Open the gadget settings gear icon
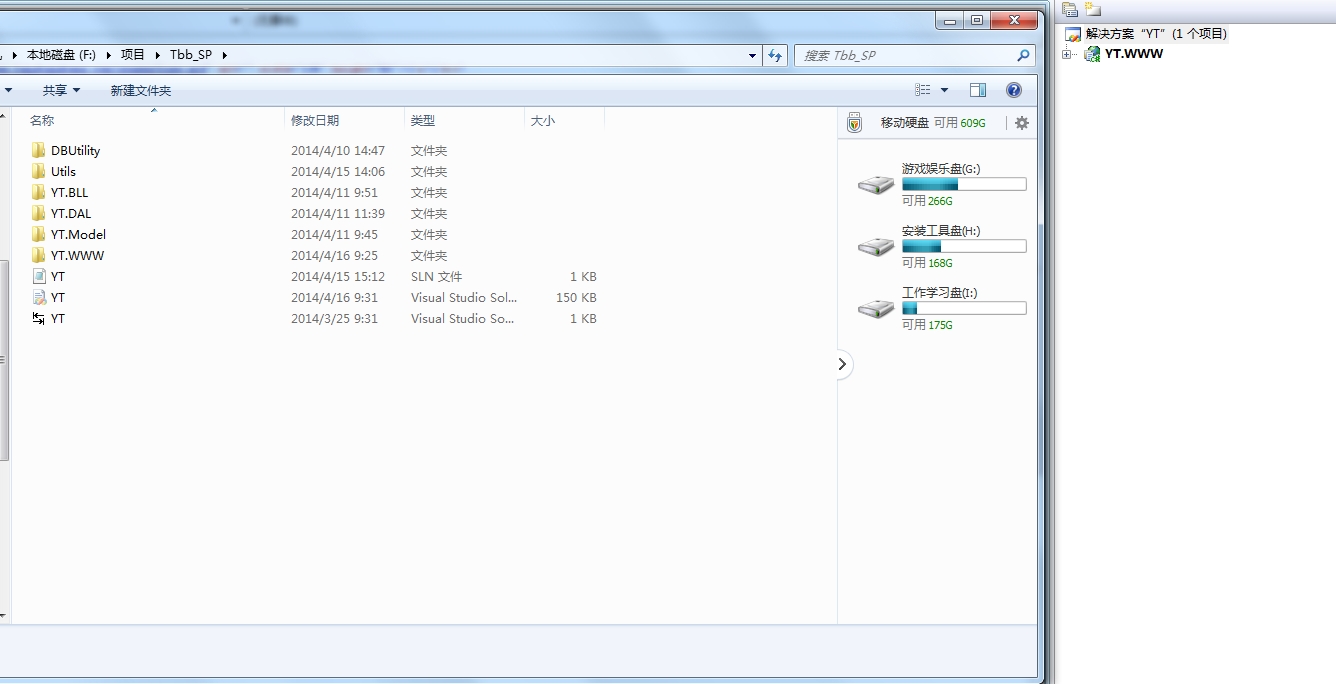Image resolution: width=1336 pixels, height=684 pixels. coord(1021,123)
